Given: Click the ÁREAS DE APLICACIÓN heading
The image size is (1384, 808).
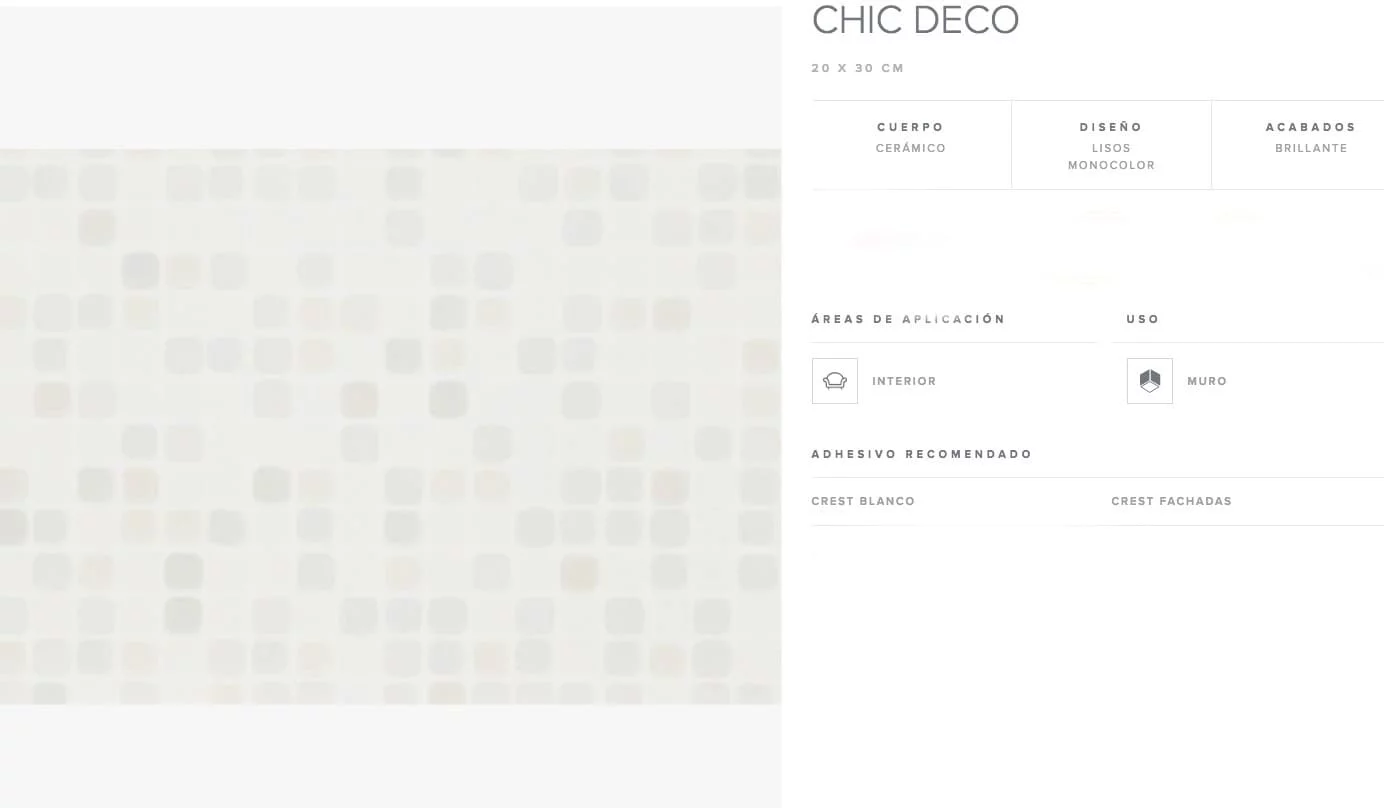Looking at the screenshot, I should click(x=908, y=319).
